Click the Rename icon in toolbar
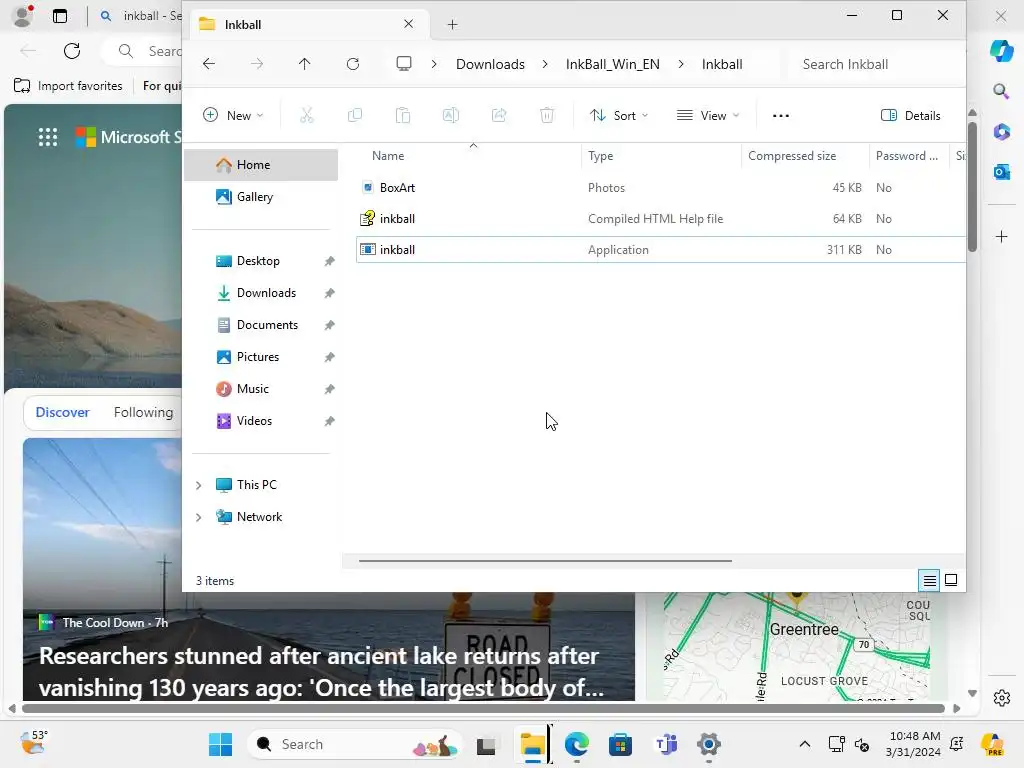This screenshot has height=768, width=1024. point(451,116)
